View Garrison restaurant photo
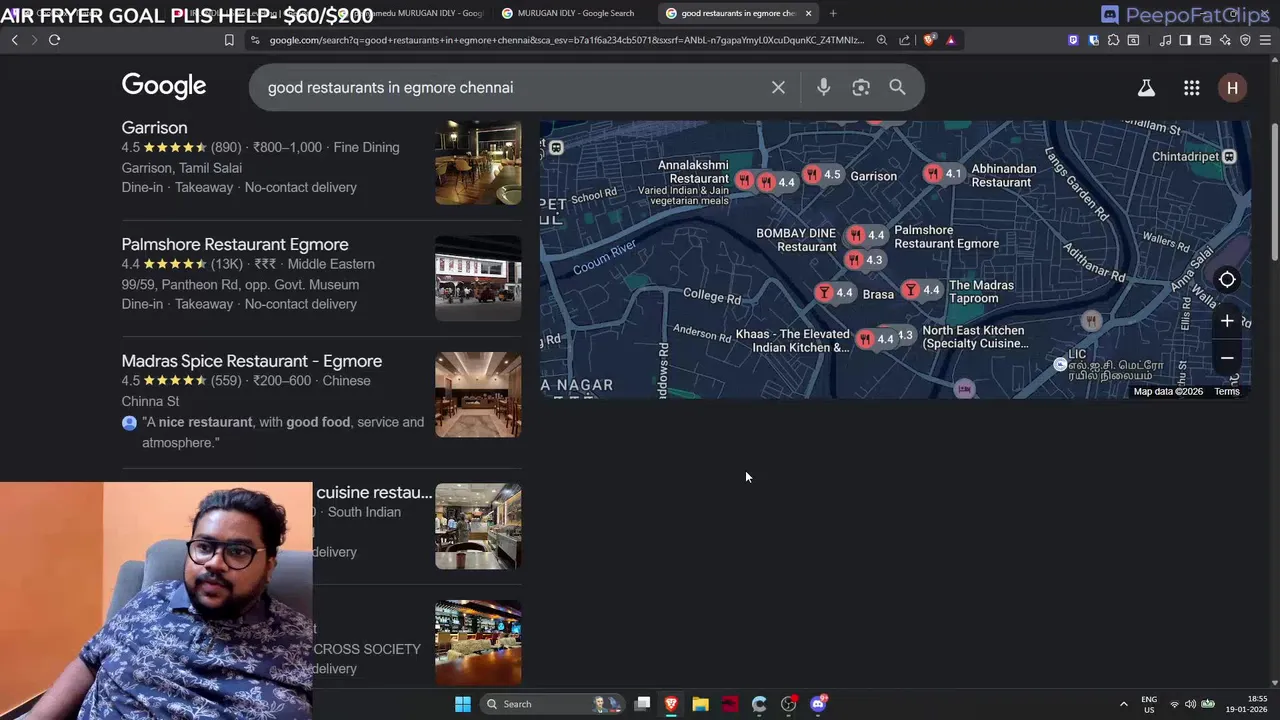The height and width of the screenshot is (720, 1280). pyautogui.click(x=478, y=162)
